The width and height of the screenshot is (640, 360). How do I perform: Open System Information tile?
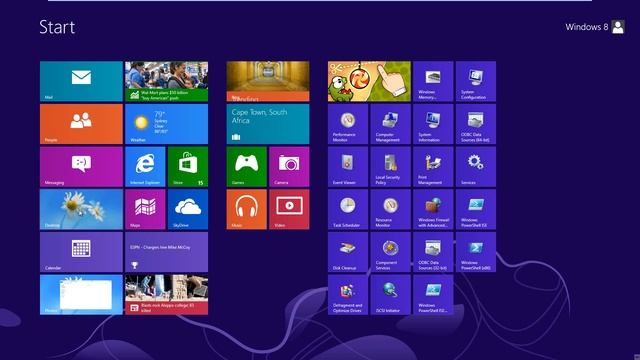pyautogui.click(x=433, y=124)
